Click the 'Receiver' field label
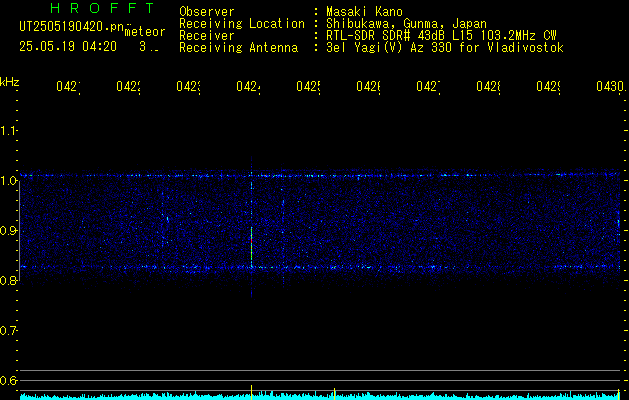The image size is (629, 400). (x=207, y=36)
